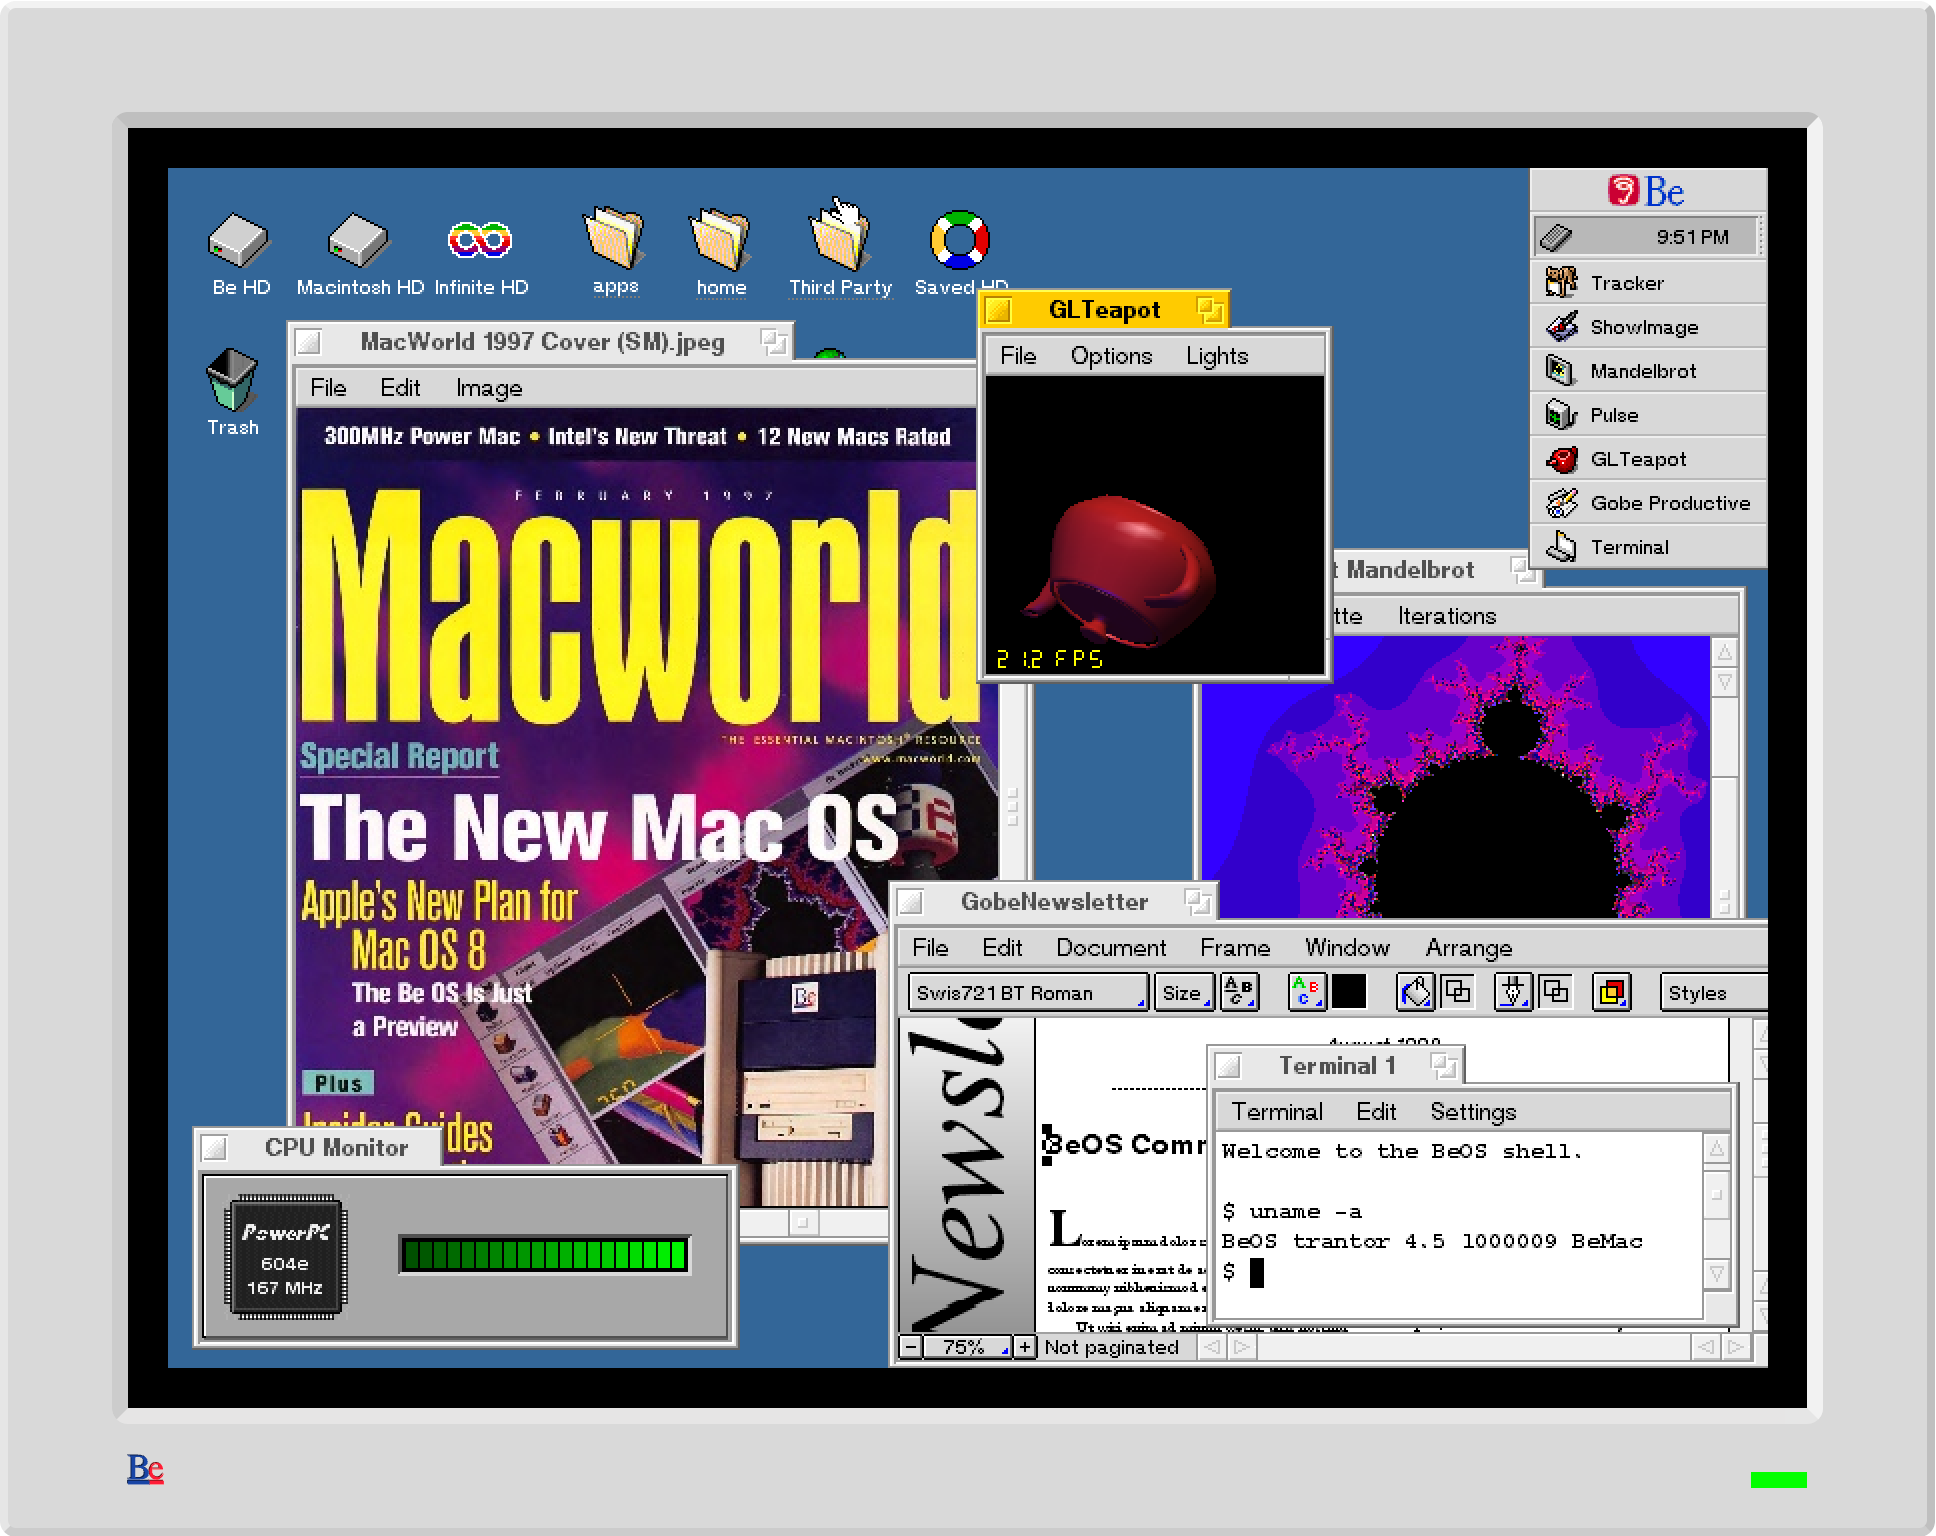Select the Macintosh HD desktop icon
The image size is (1936, 1536).
point(358,241)
